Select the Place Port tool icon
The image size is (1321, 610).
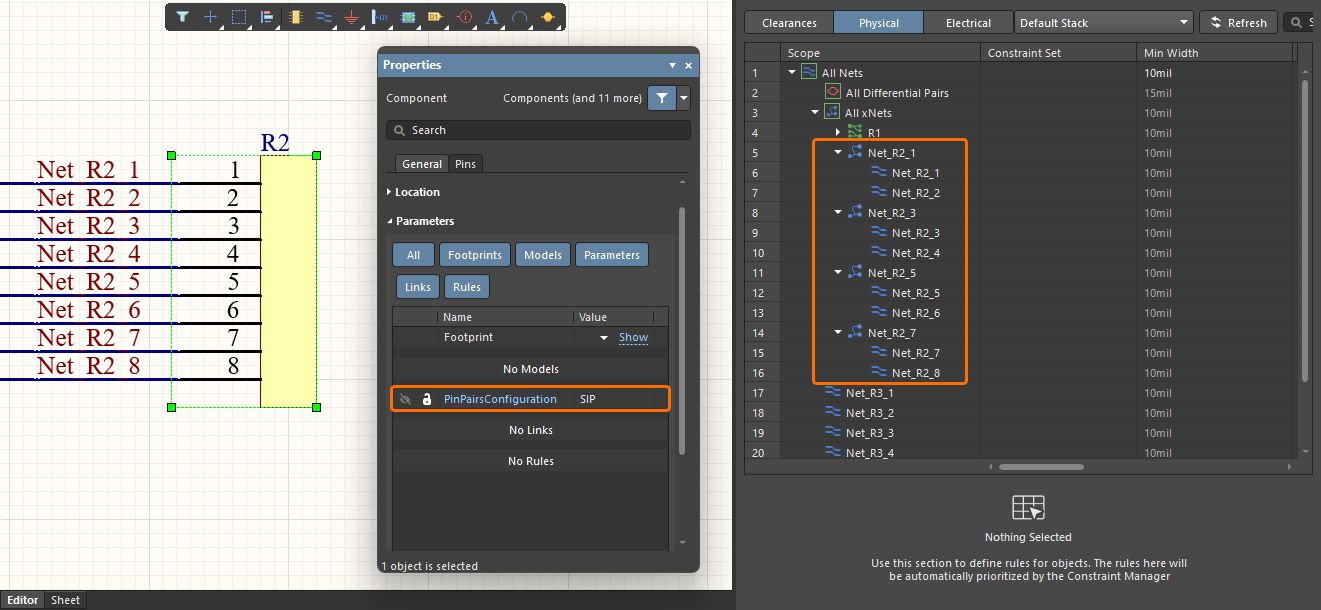click(x=435, y=17)
